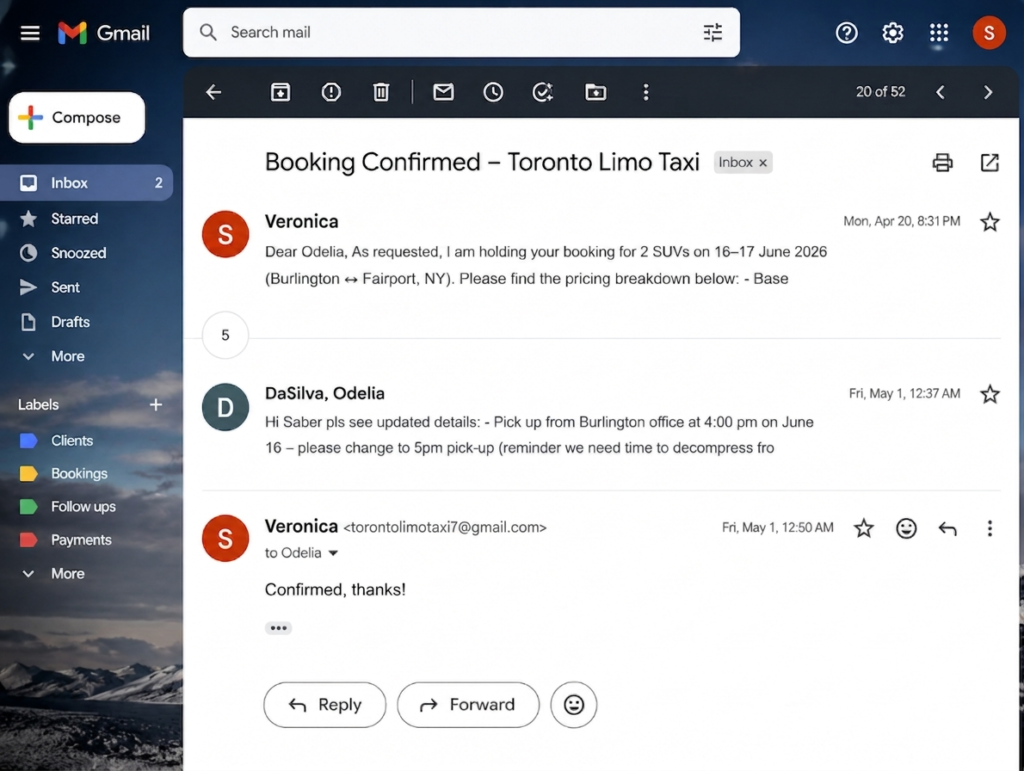This screenshot has height=771, width=1024.
Task: Star the May 1 12:50 AM message
Action: click(863, 527)
